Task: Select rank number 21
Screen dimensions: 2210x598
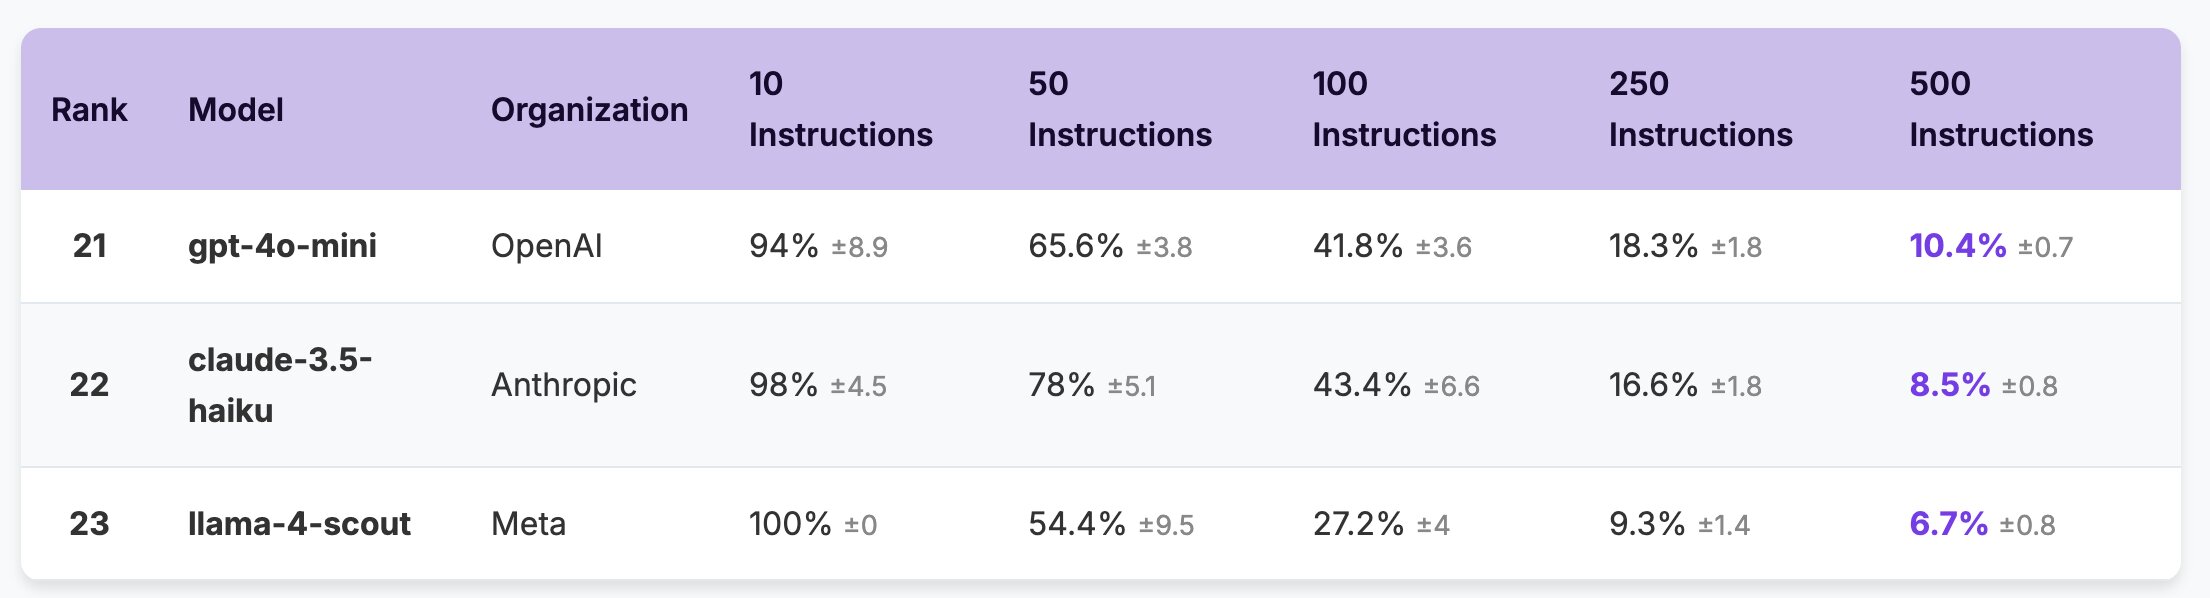Action: coord(89,246)
